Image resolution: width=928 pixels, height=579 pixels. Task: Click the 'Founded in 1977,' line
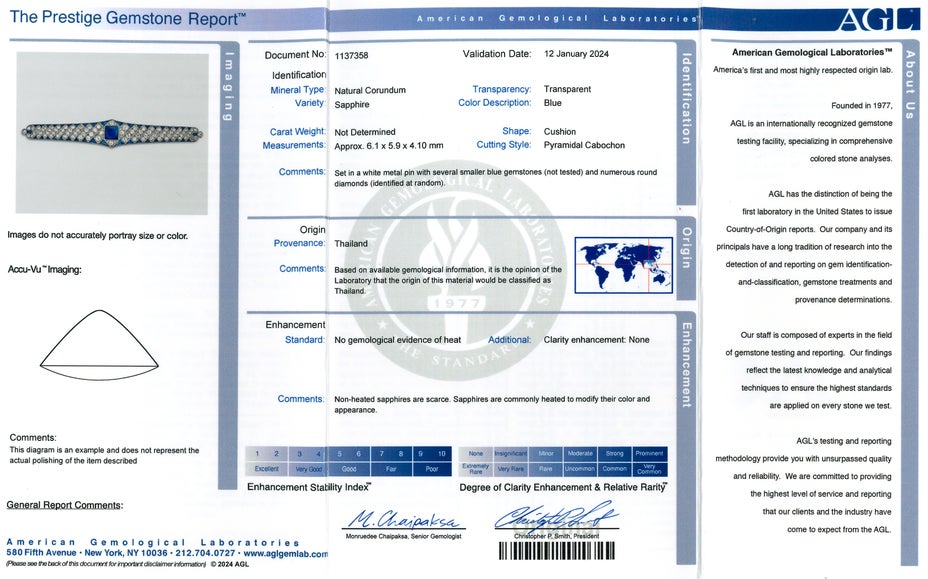861,105
